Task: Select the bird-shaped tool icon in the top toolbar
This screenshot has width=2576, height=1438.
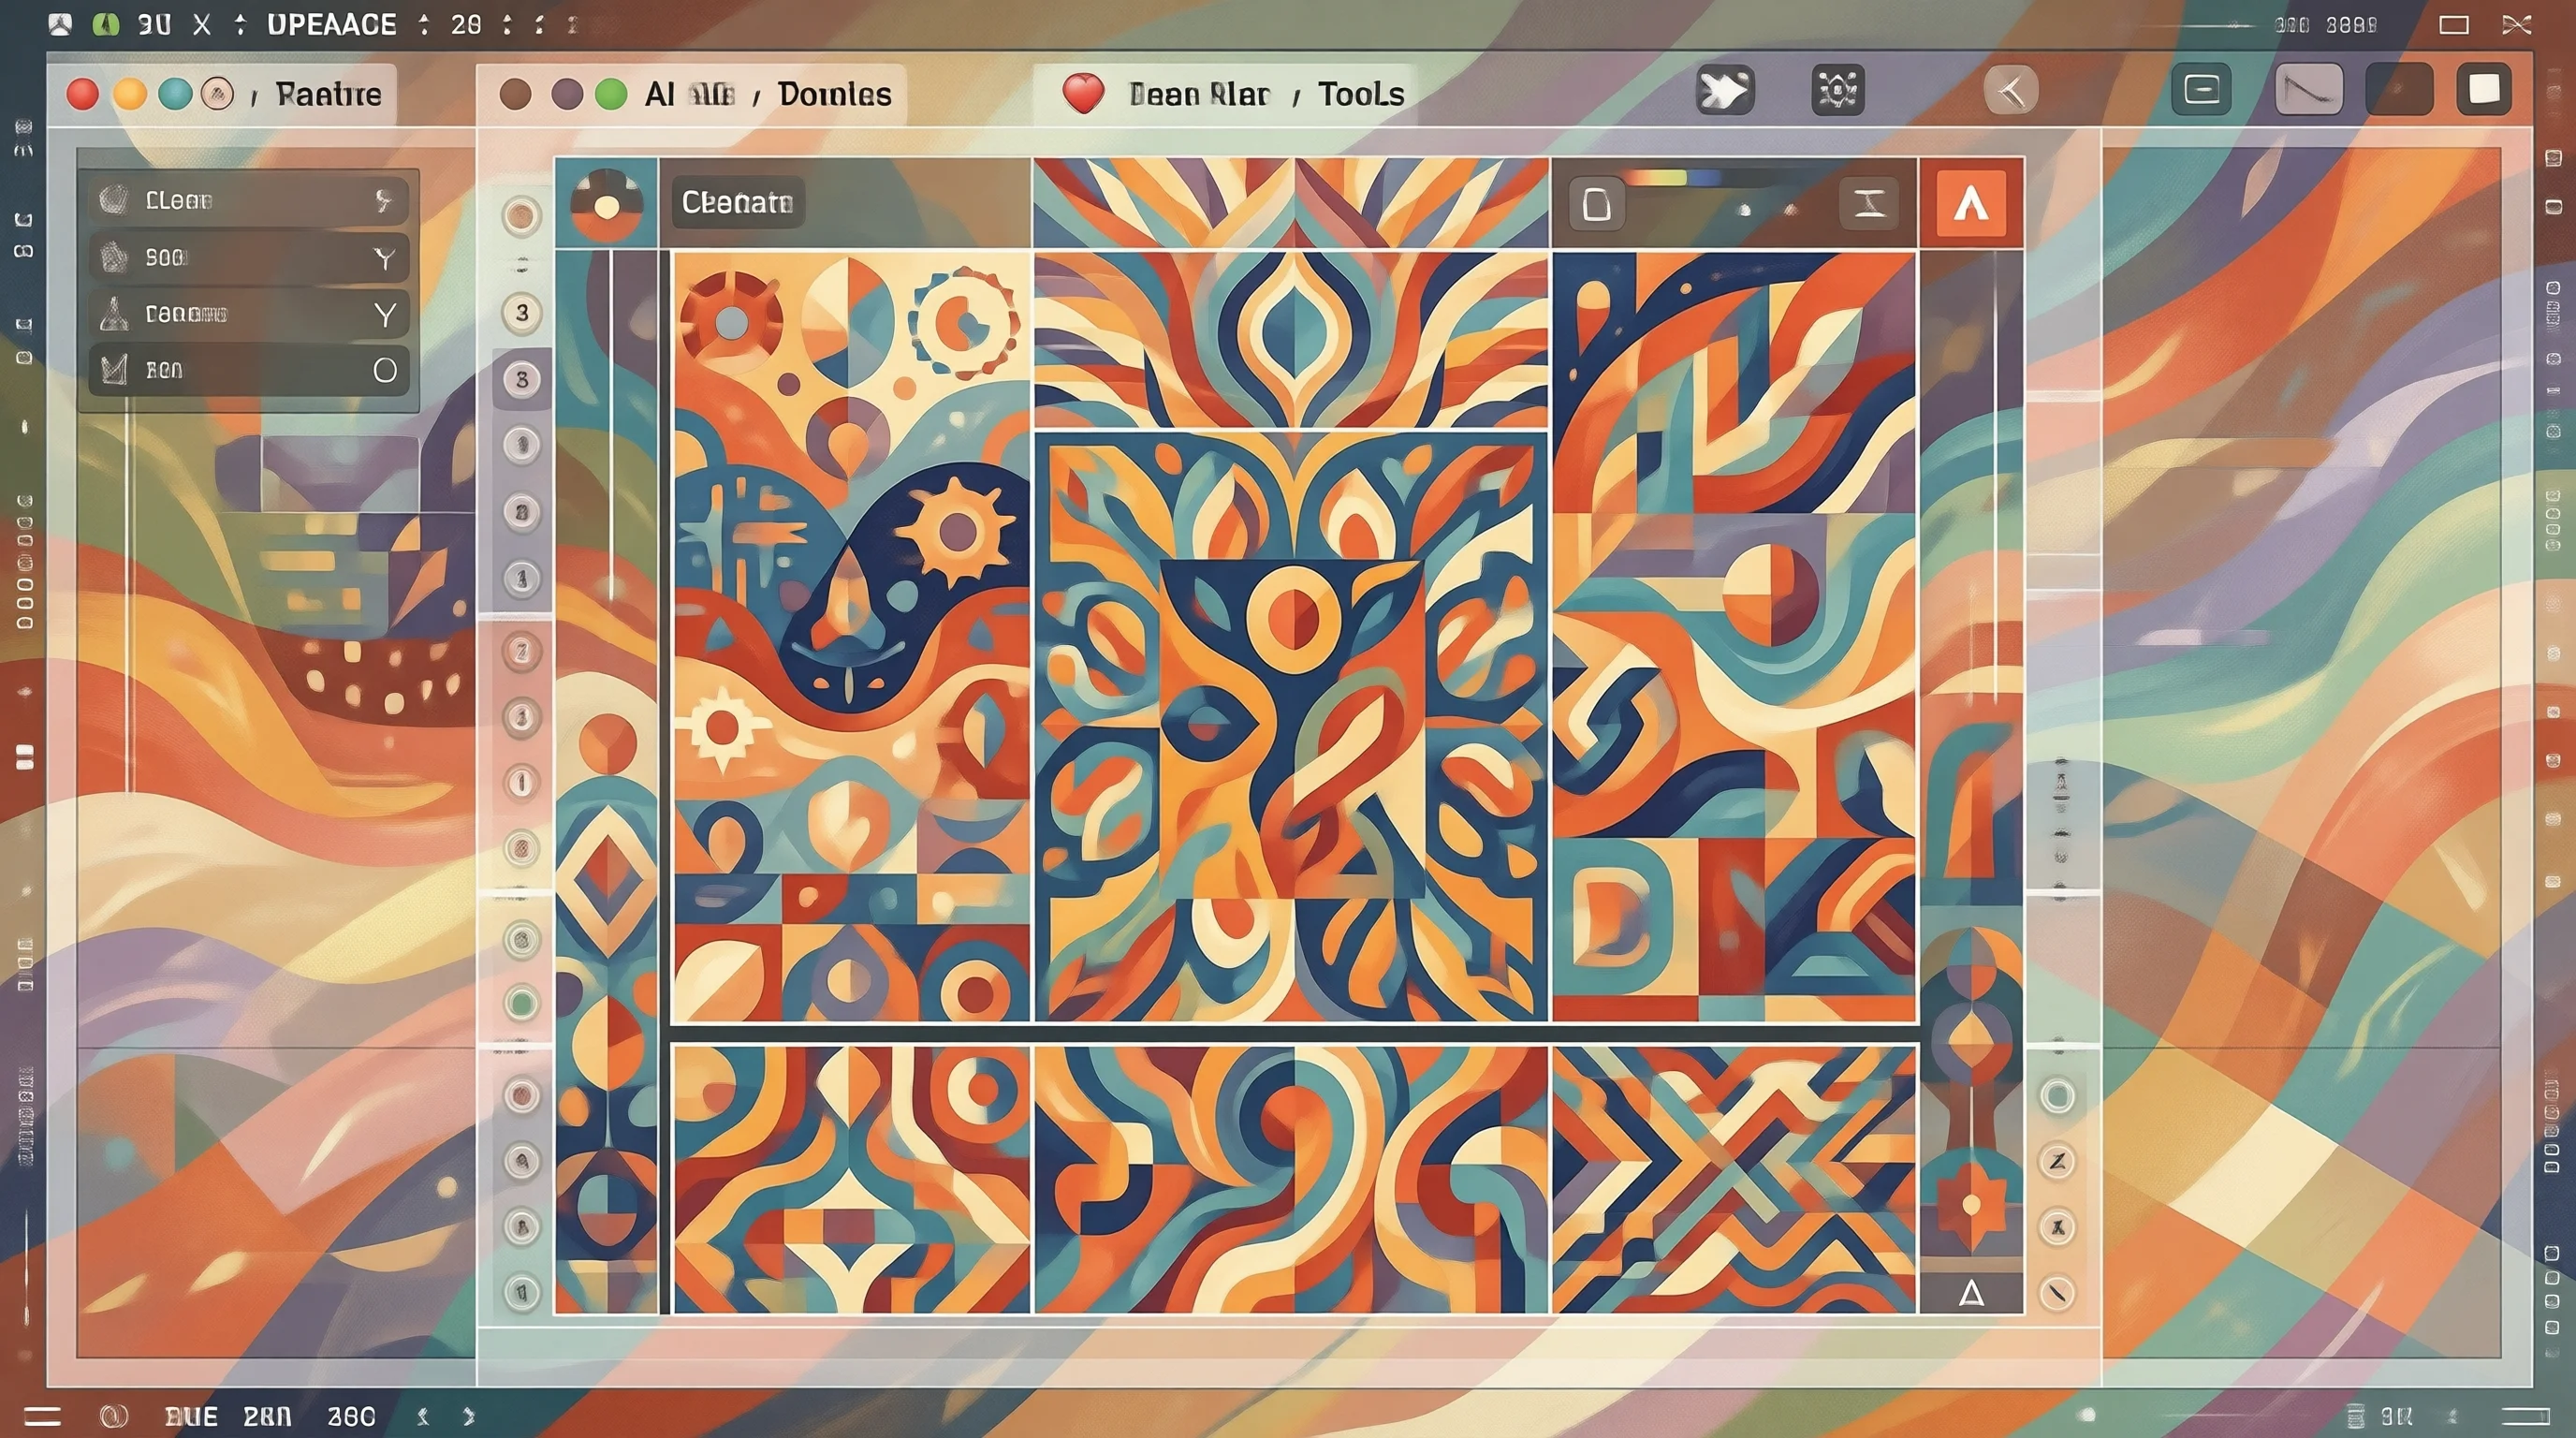Action: 1725,91
